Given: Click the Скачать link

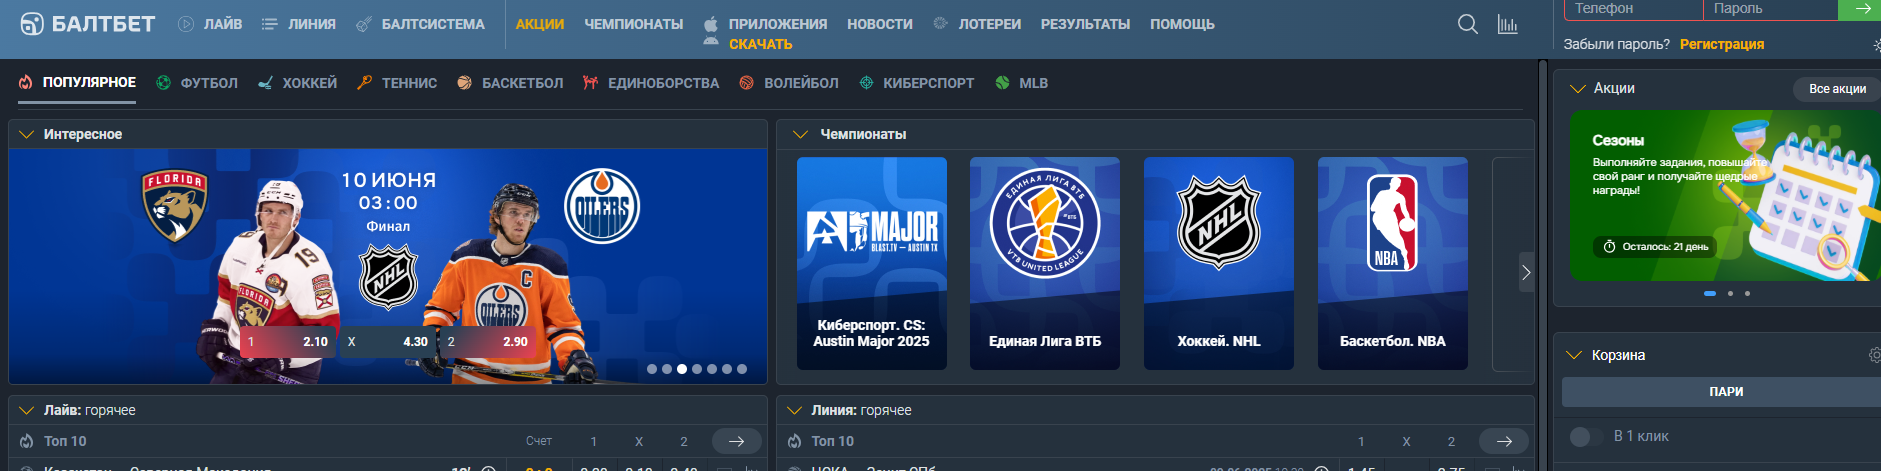Looking at the screenshot, I should (x=761, y=44).
